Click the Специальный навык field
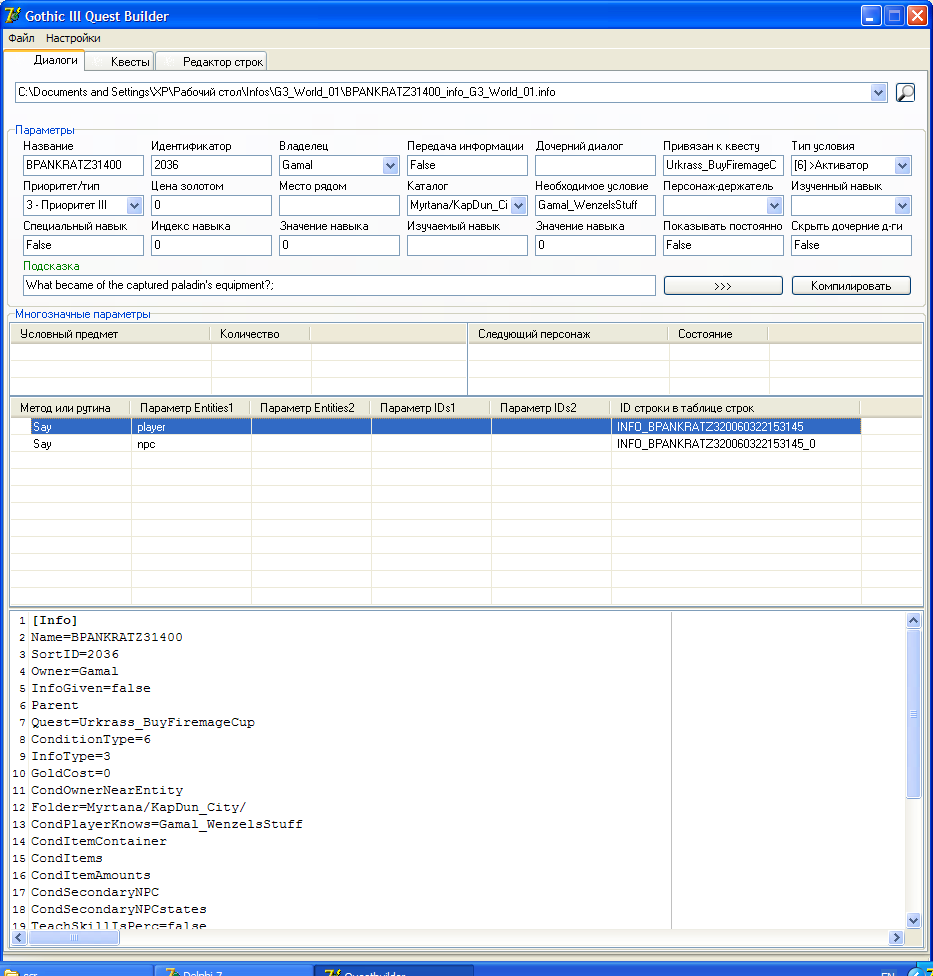 (x=83, y=245)
